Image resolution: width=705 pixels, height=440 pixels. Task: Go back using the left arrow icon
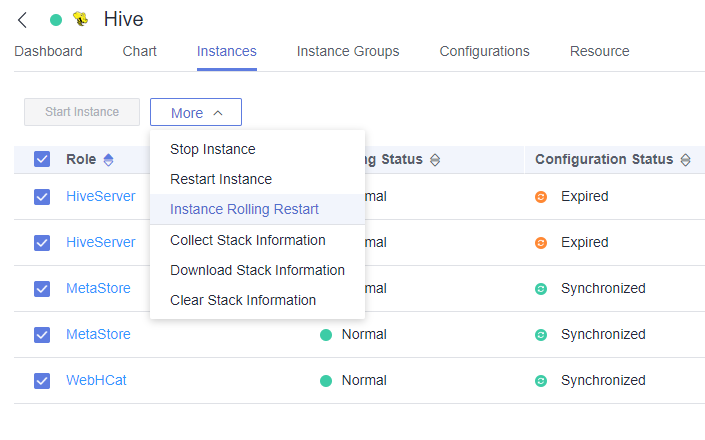22,20
